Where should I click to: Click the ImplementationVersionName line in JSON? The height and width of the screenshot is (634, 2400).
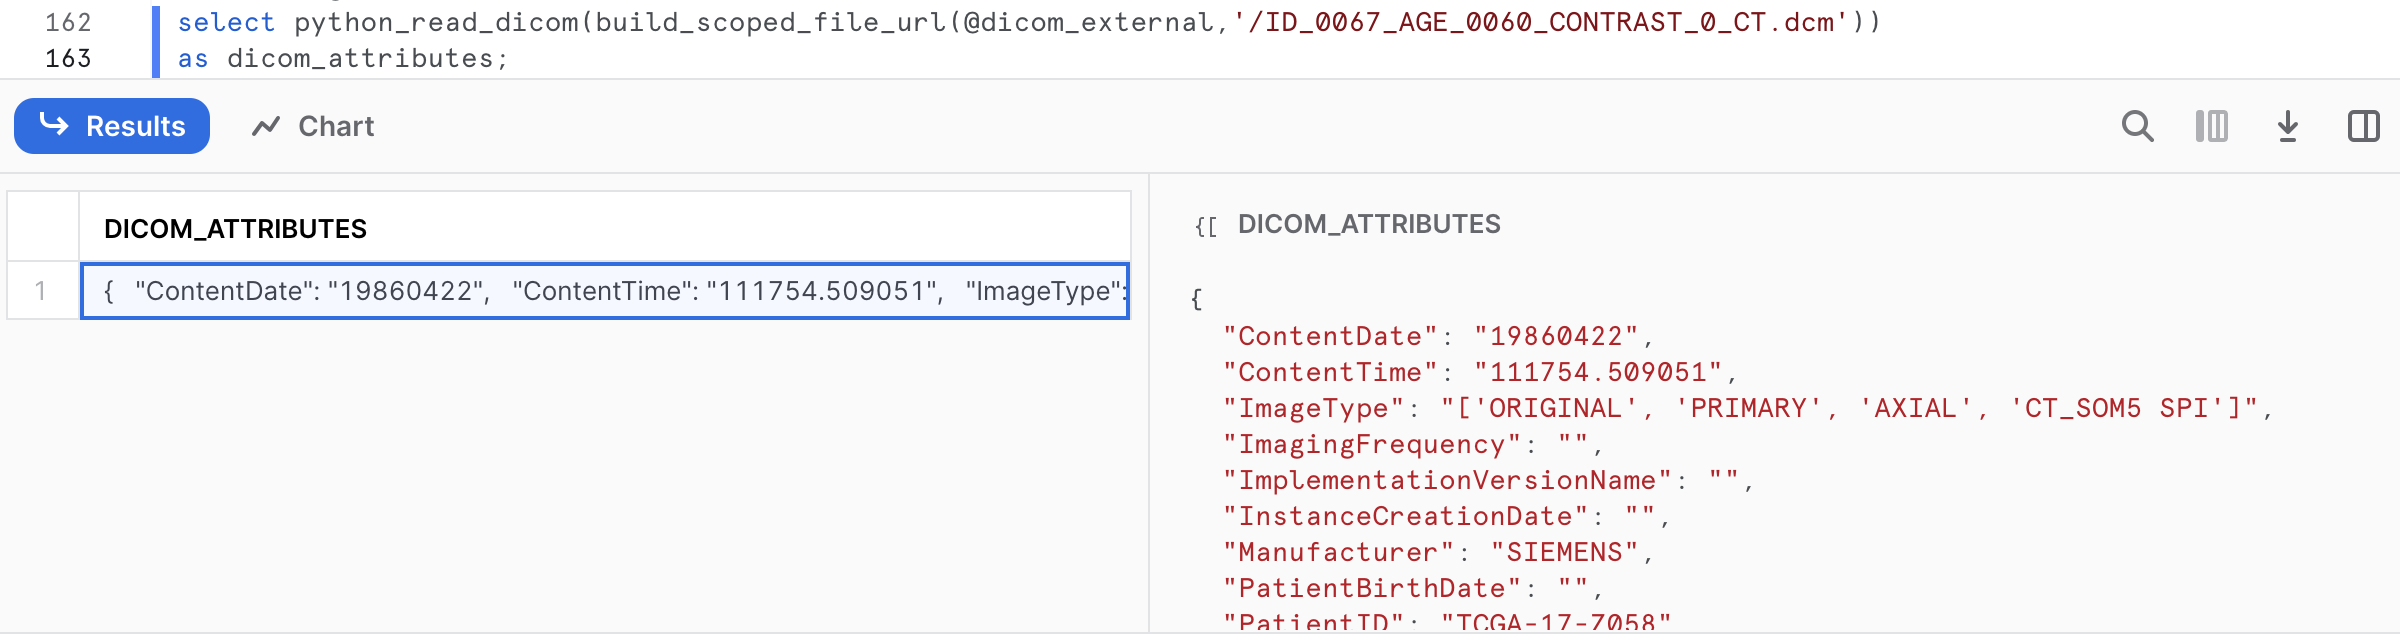pos(1487,480)
